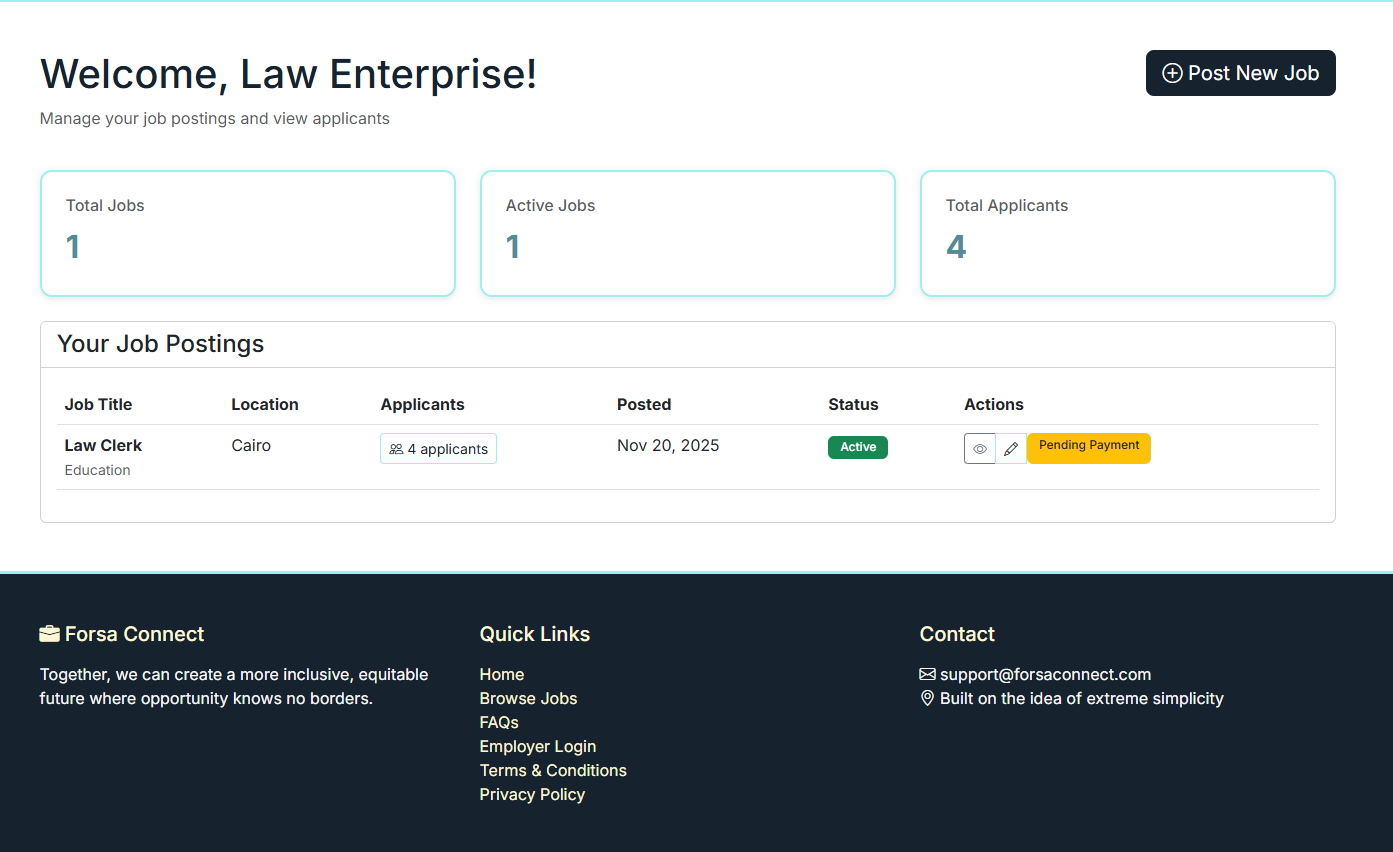
Task: Click the briefcase icon next to Forsa Connect
Action: 49,633
